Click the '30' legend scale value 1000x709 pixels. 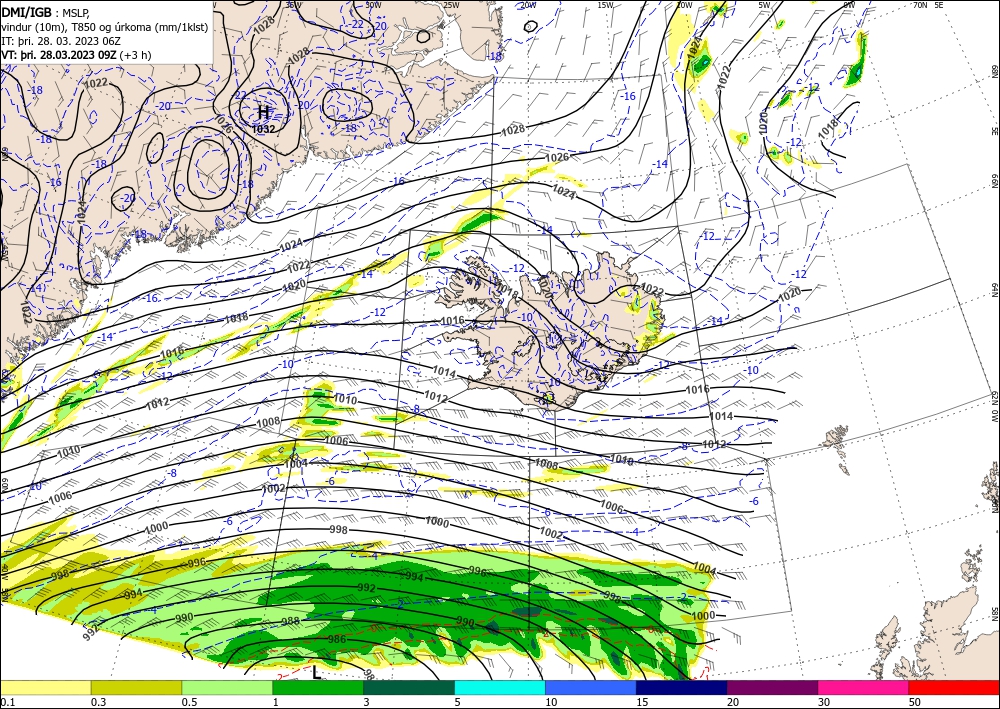coord(824,702)
